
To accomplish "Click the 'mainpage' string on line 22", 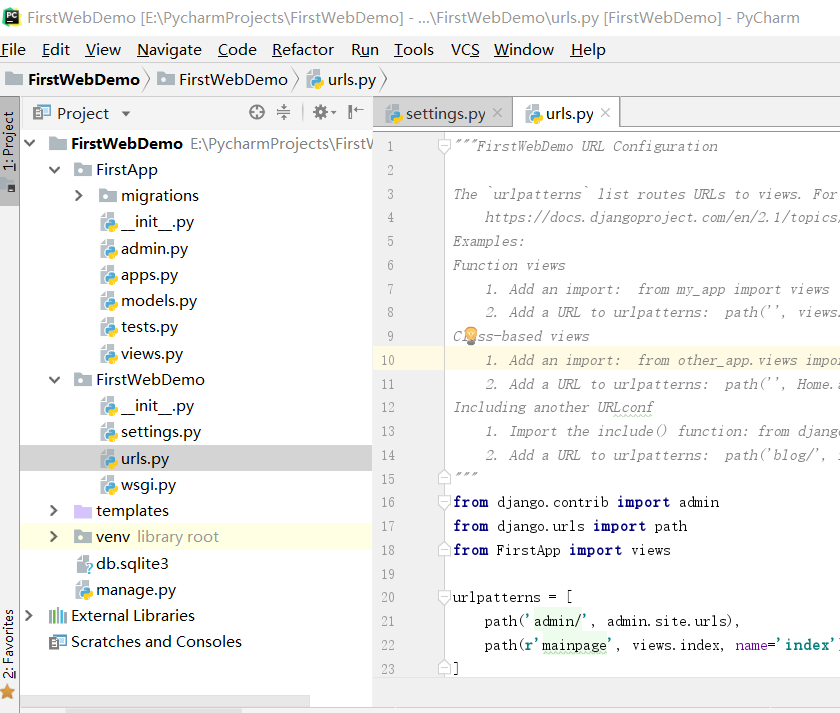I will click(574, 644).
